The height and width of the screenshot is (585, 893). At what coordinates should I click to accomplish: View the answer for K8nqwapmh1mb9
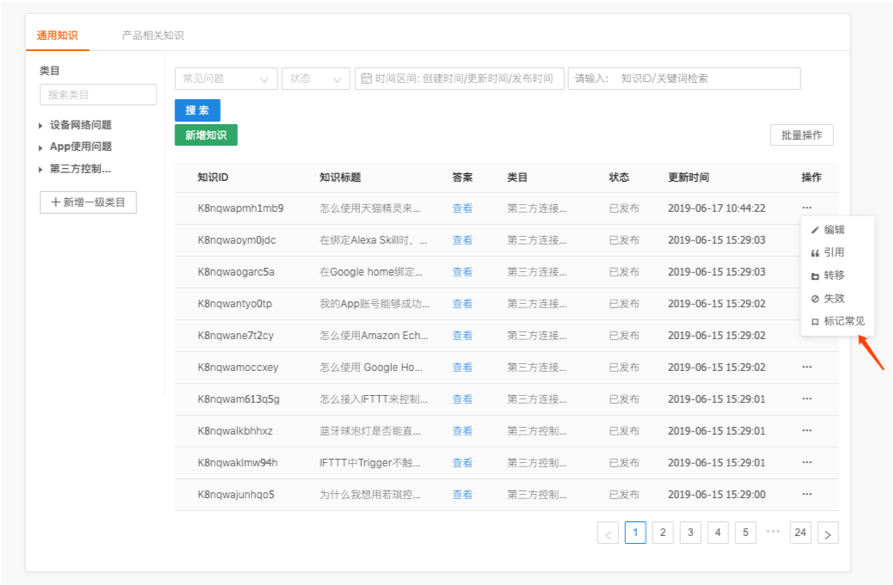click(462, 208)
